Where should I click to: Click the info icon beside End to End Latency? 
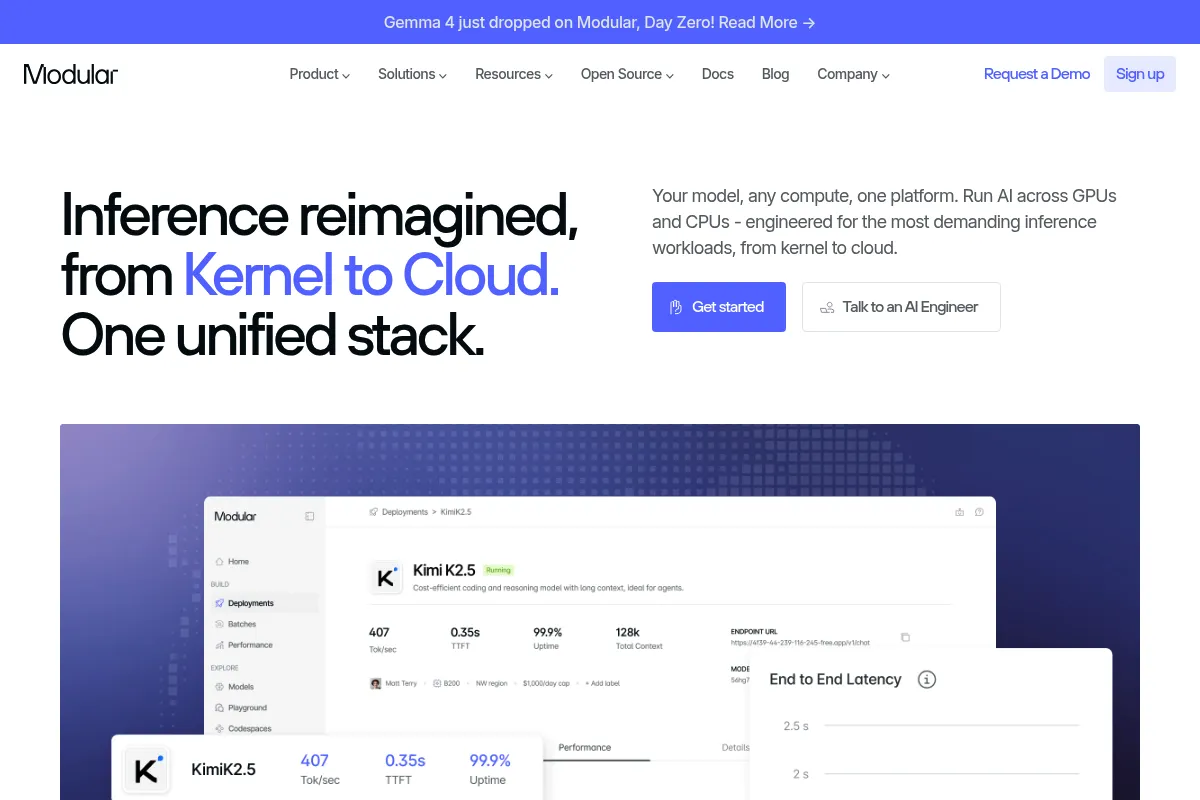[927, 679]
